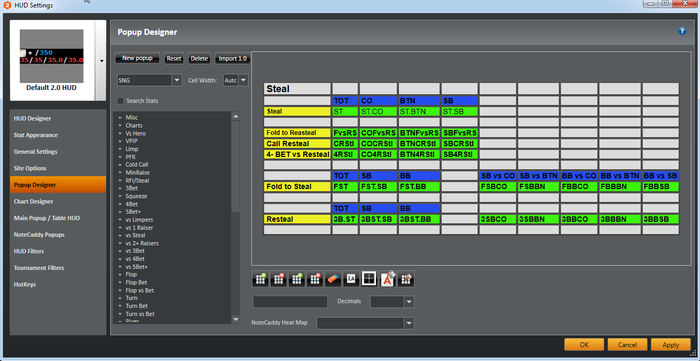
Task: Click the cell borders grid icon
Action: [369, 279]
